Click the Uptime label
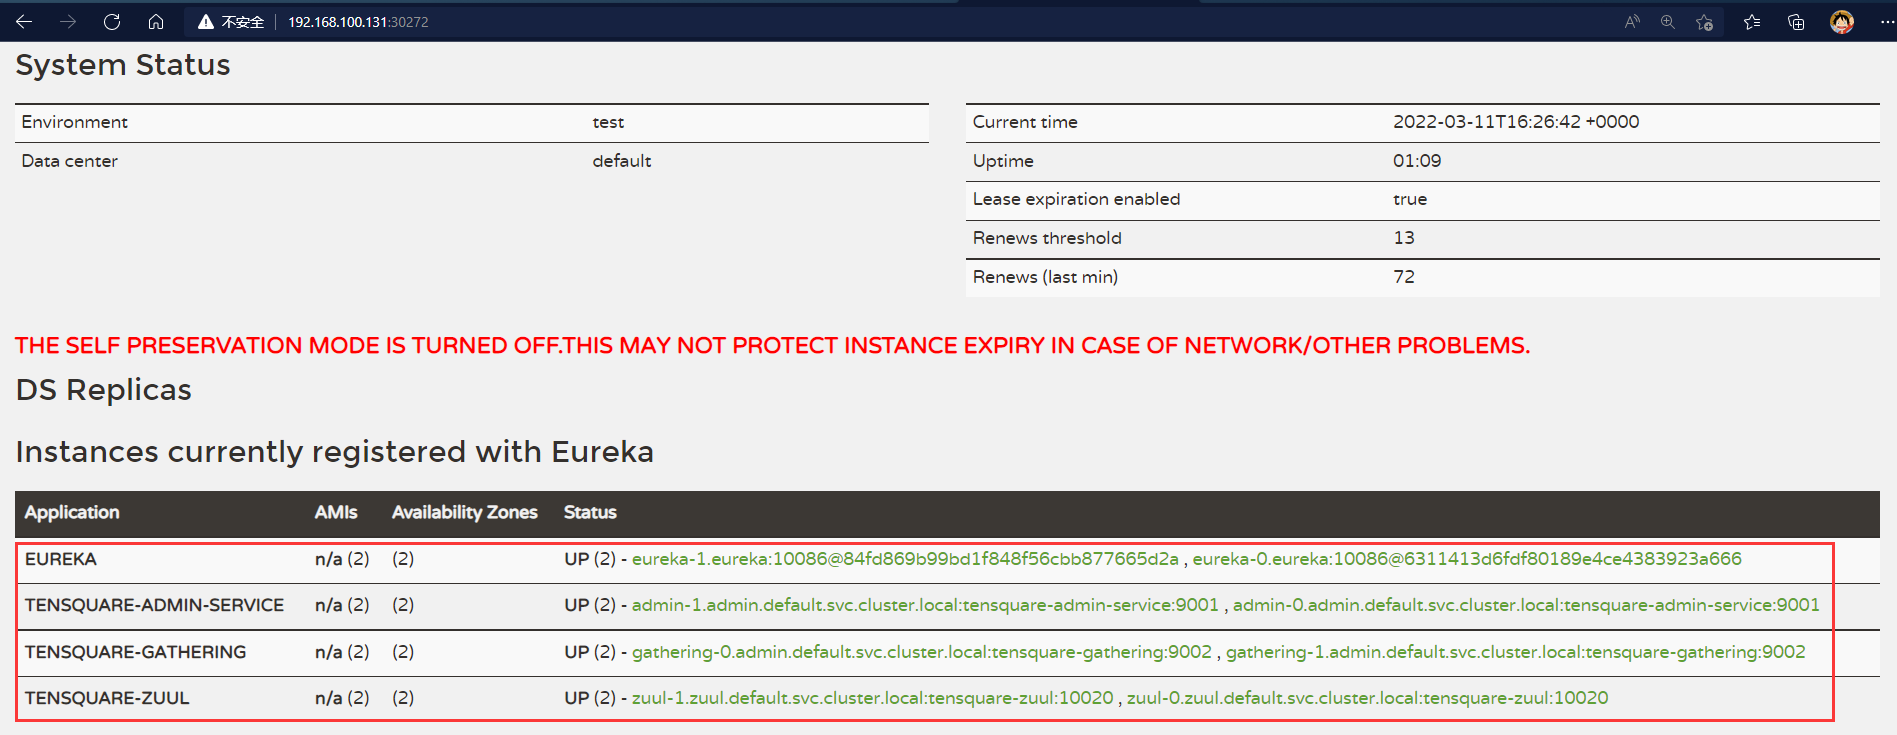 click(1003, 161)
